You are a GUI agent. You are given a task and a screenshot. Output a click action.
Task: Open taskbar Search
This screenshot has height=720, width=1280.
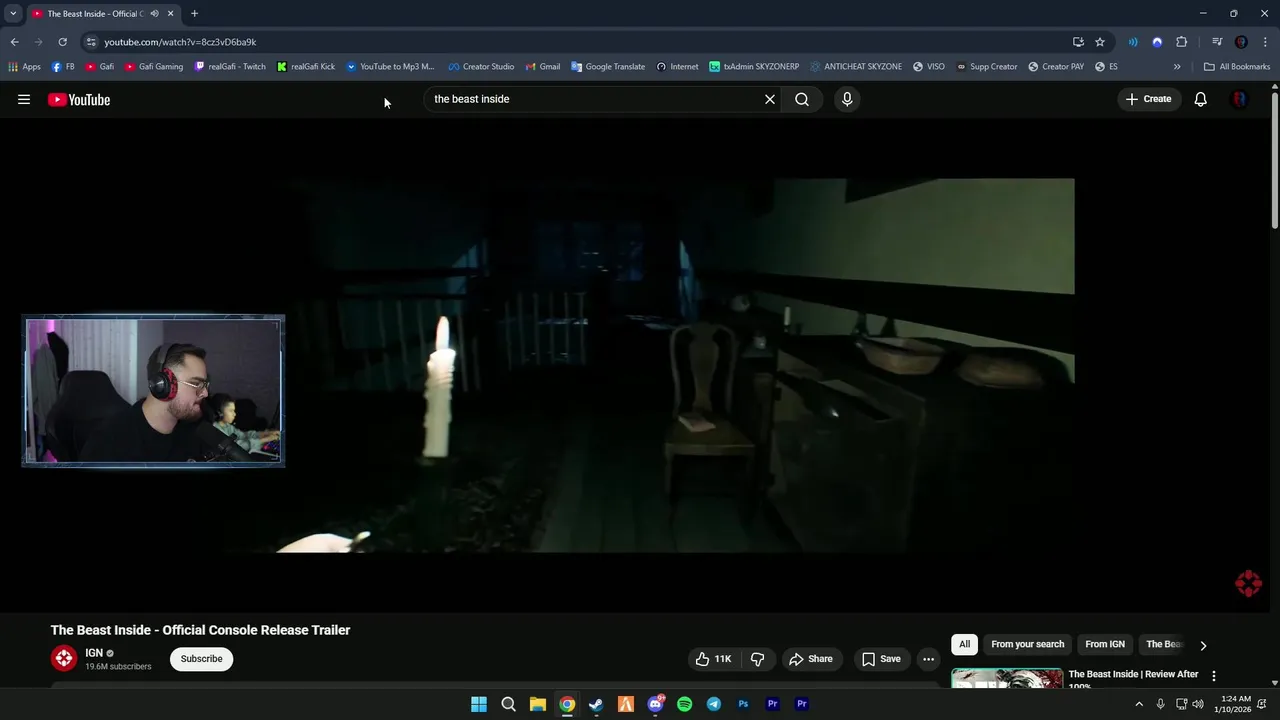pyautogui.click(x=508, y=704)
